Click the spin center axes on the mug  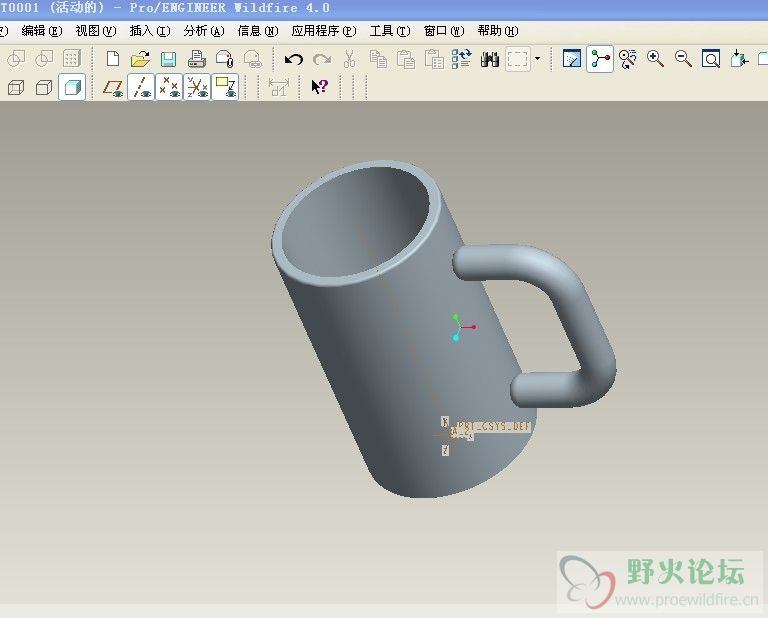tap(462, 328)
